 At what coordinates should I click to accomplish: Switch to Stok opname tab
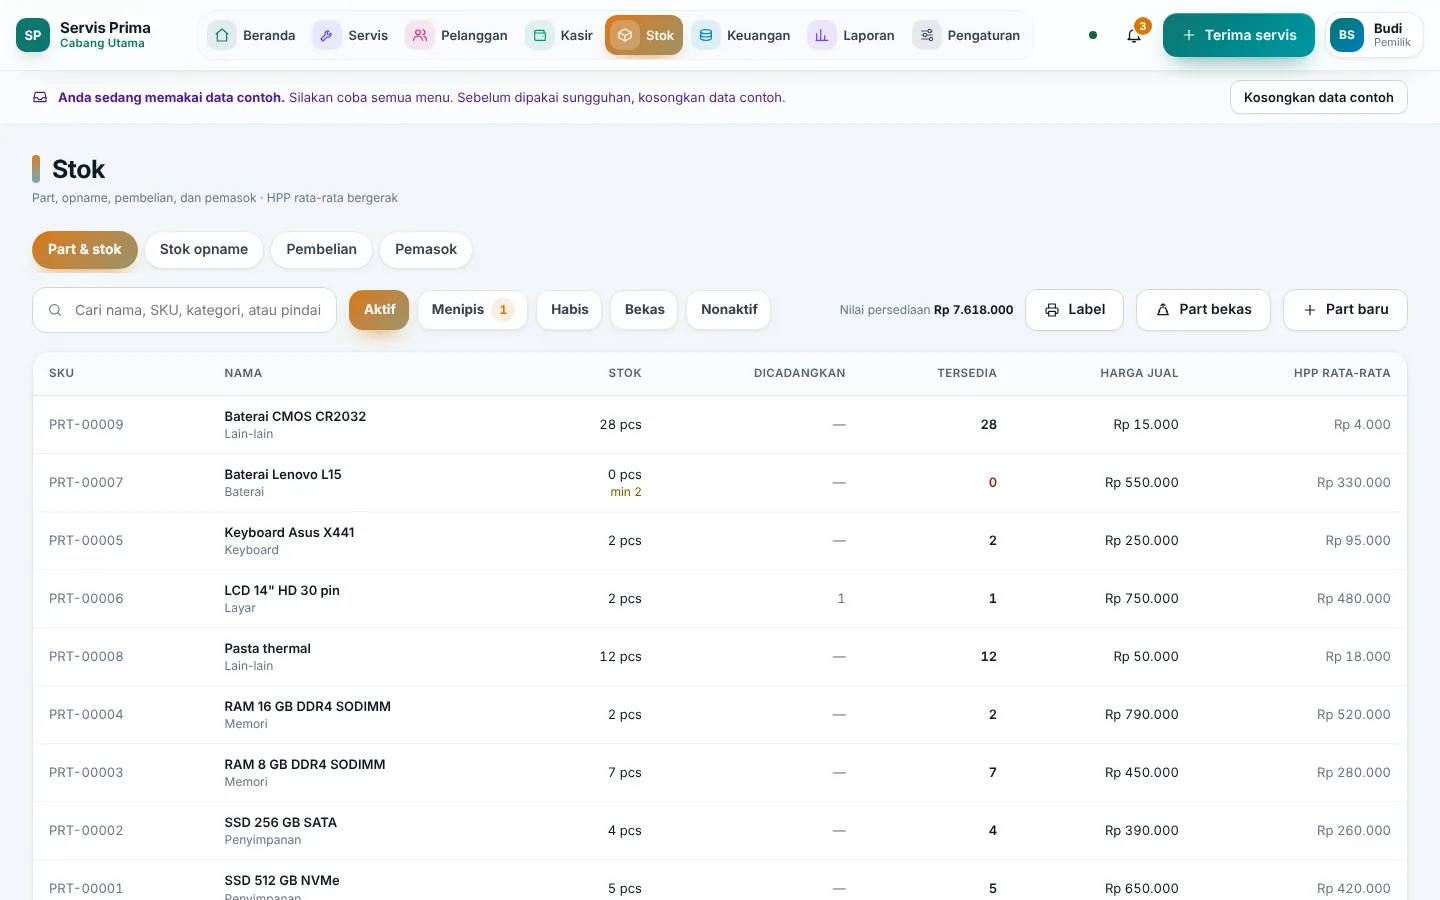204,249
